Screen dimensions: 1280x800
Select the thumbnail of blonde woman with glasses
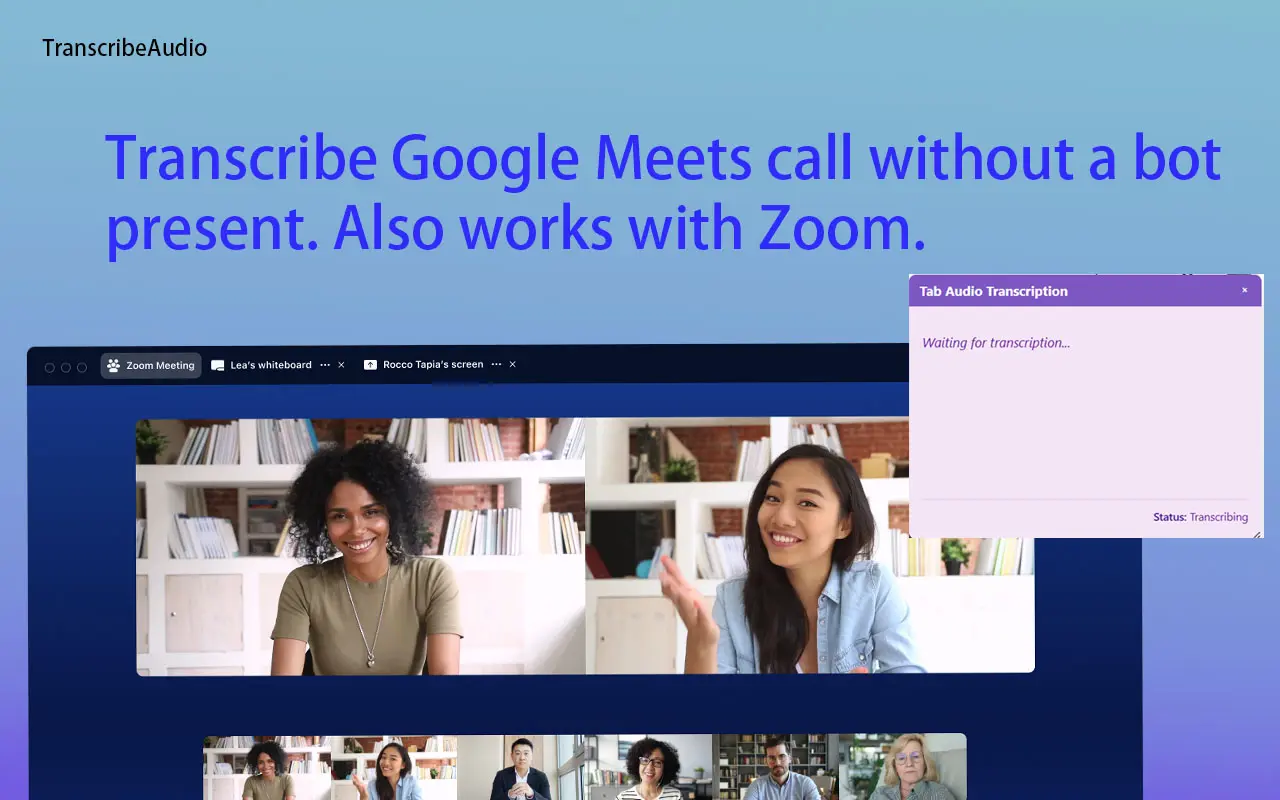click(905, 768)
